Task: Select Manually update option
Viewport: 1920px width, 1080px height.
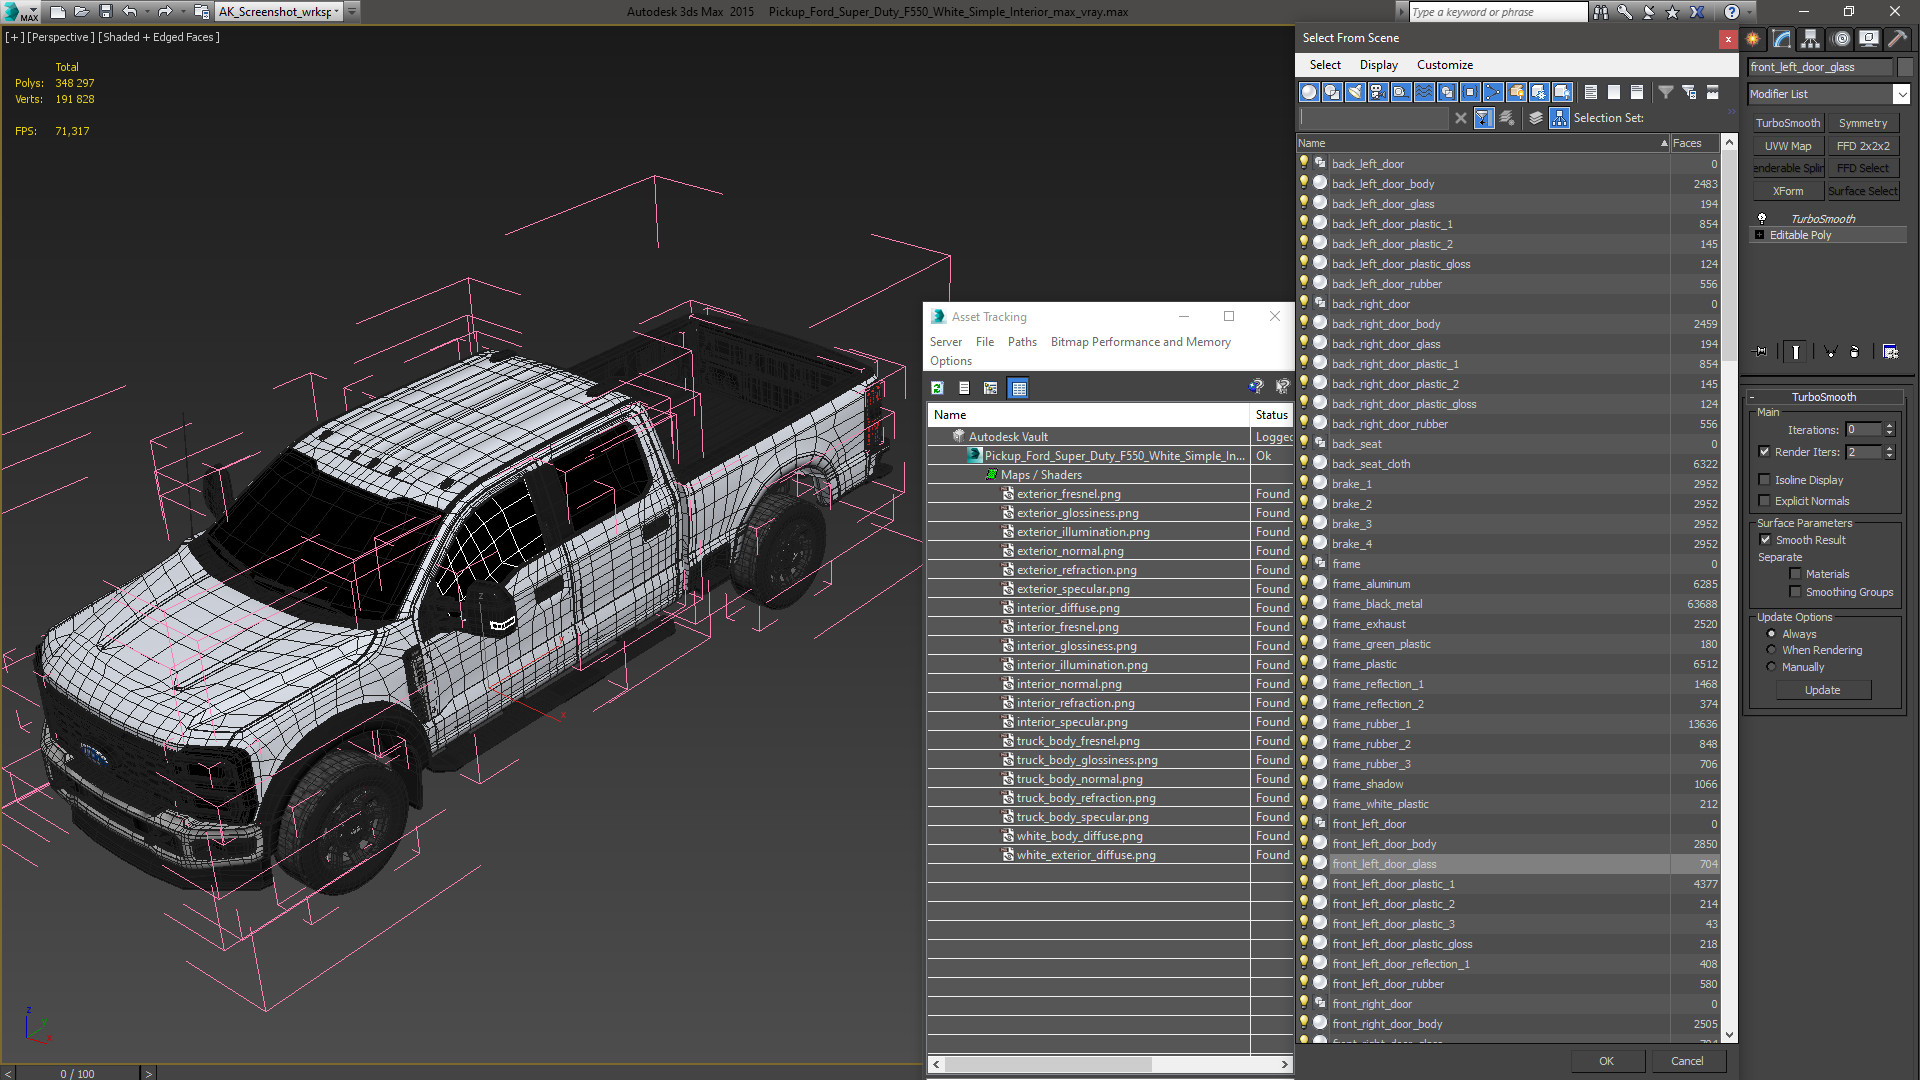Action: [1771, 667]
